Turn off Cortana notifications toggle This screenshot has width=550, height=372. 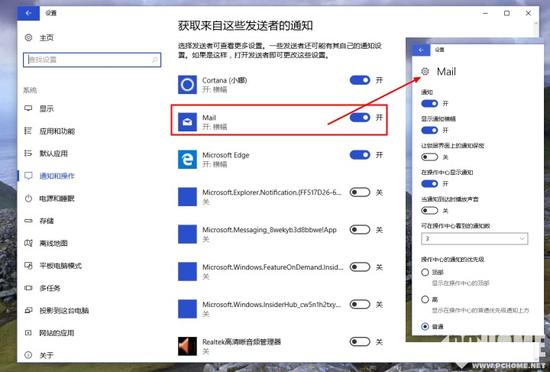coord(360,80)
